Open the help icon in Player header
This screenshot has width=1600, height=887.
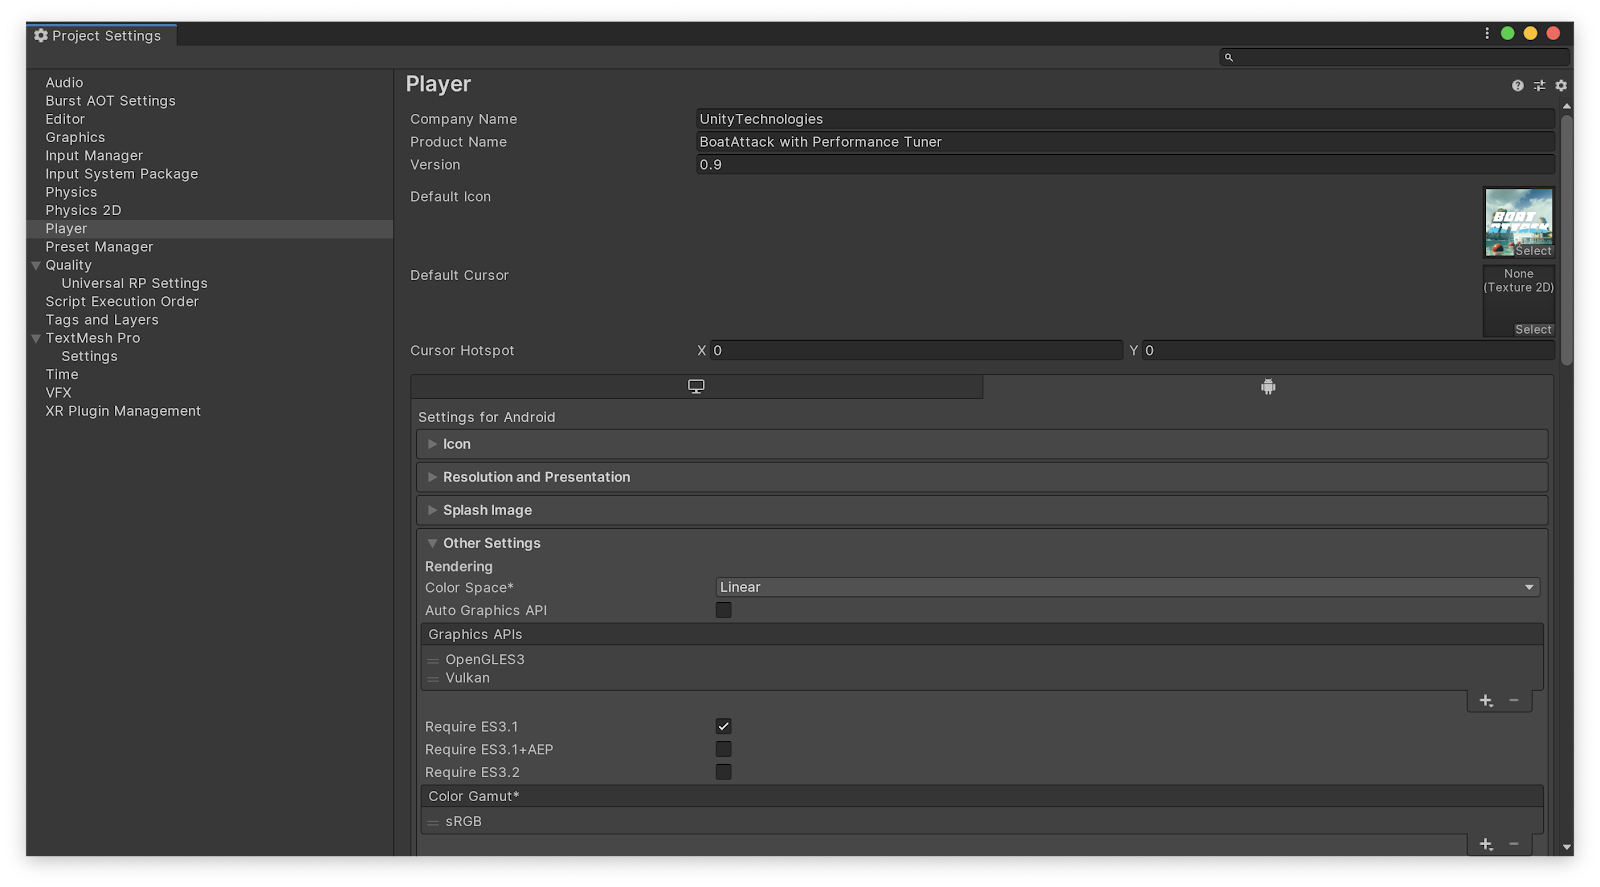1517,86
